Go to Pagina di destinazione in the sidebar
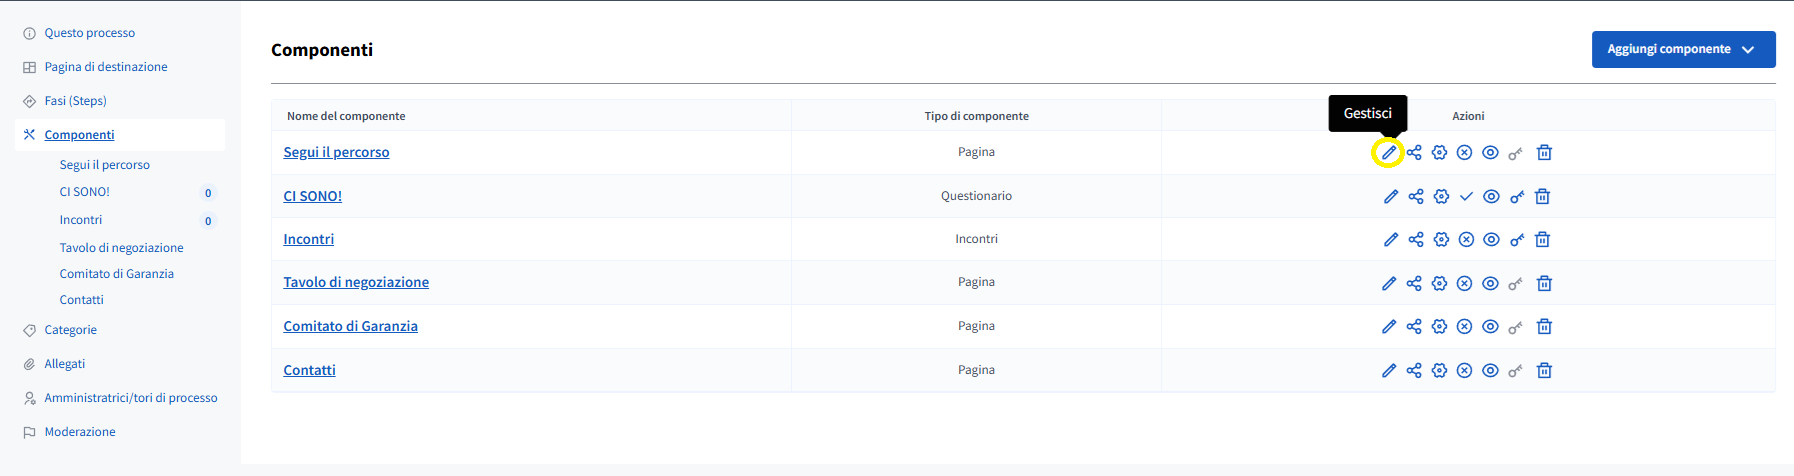Image resolution: width=1794 pixels, height=476 pixels. coord(106,67)
